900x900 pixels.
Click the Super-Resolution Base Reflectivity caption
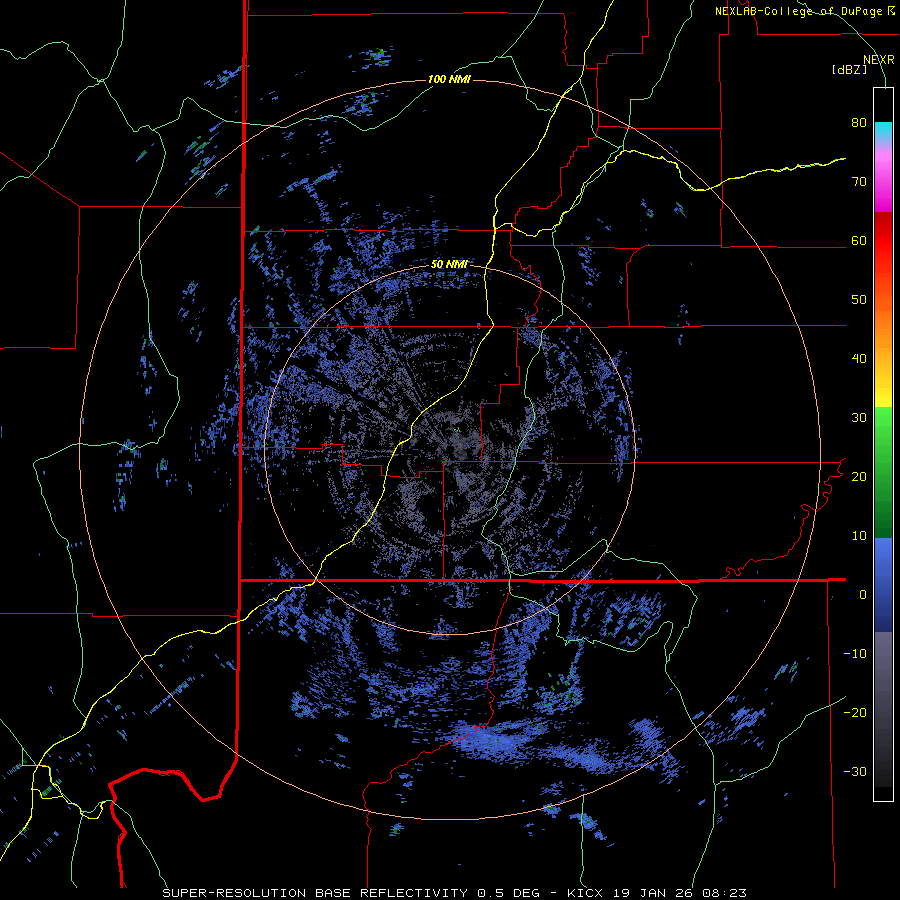point(454,893)
